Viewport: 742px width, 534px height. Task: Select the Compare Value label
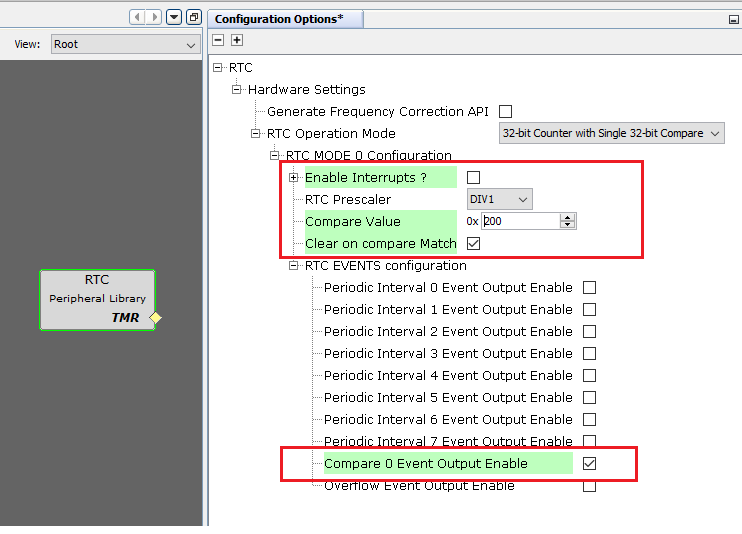(x=353, y=222)
